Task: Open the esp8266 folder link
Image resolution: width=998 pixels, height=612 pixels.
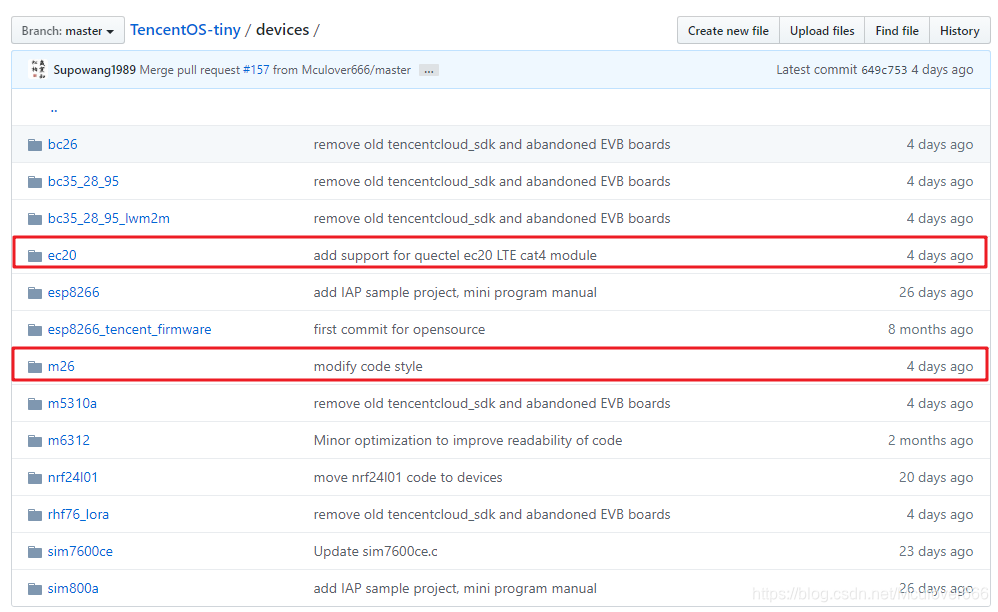Action: click(73, 293)
